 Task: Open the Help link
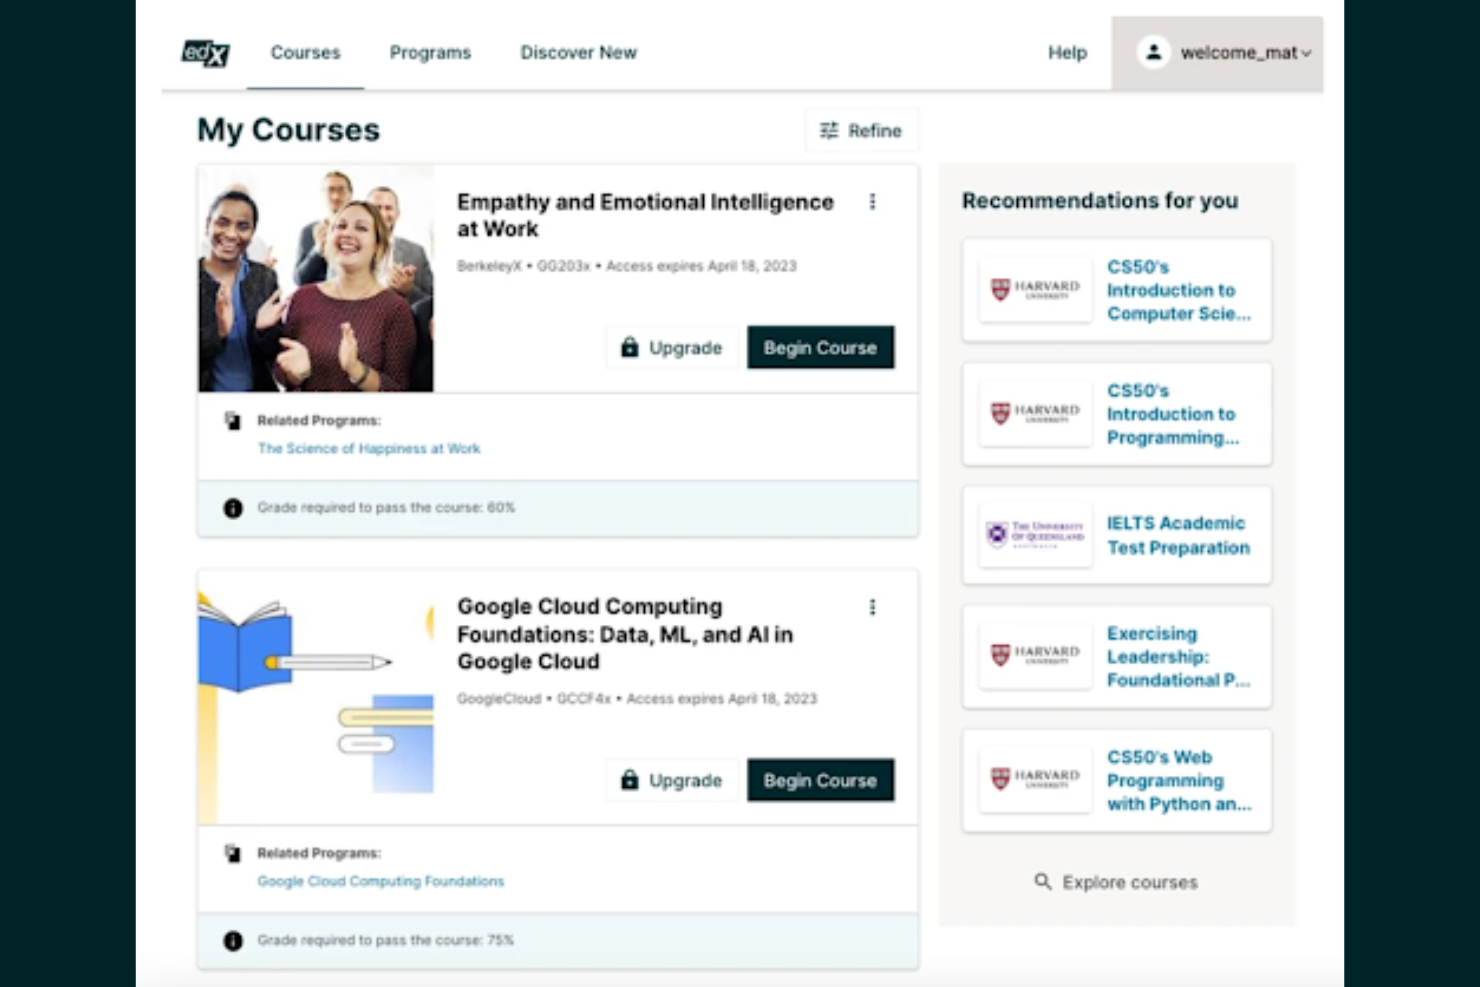(1067, 53)
